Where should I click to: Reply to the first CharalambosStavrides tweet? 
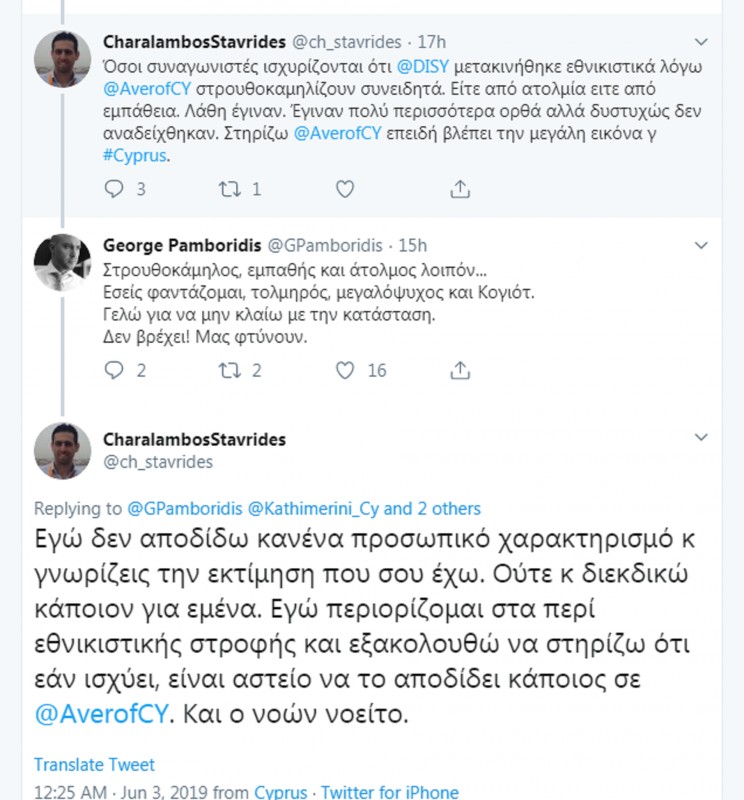[x=114, y=188]
